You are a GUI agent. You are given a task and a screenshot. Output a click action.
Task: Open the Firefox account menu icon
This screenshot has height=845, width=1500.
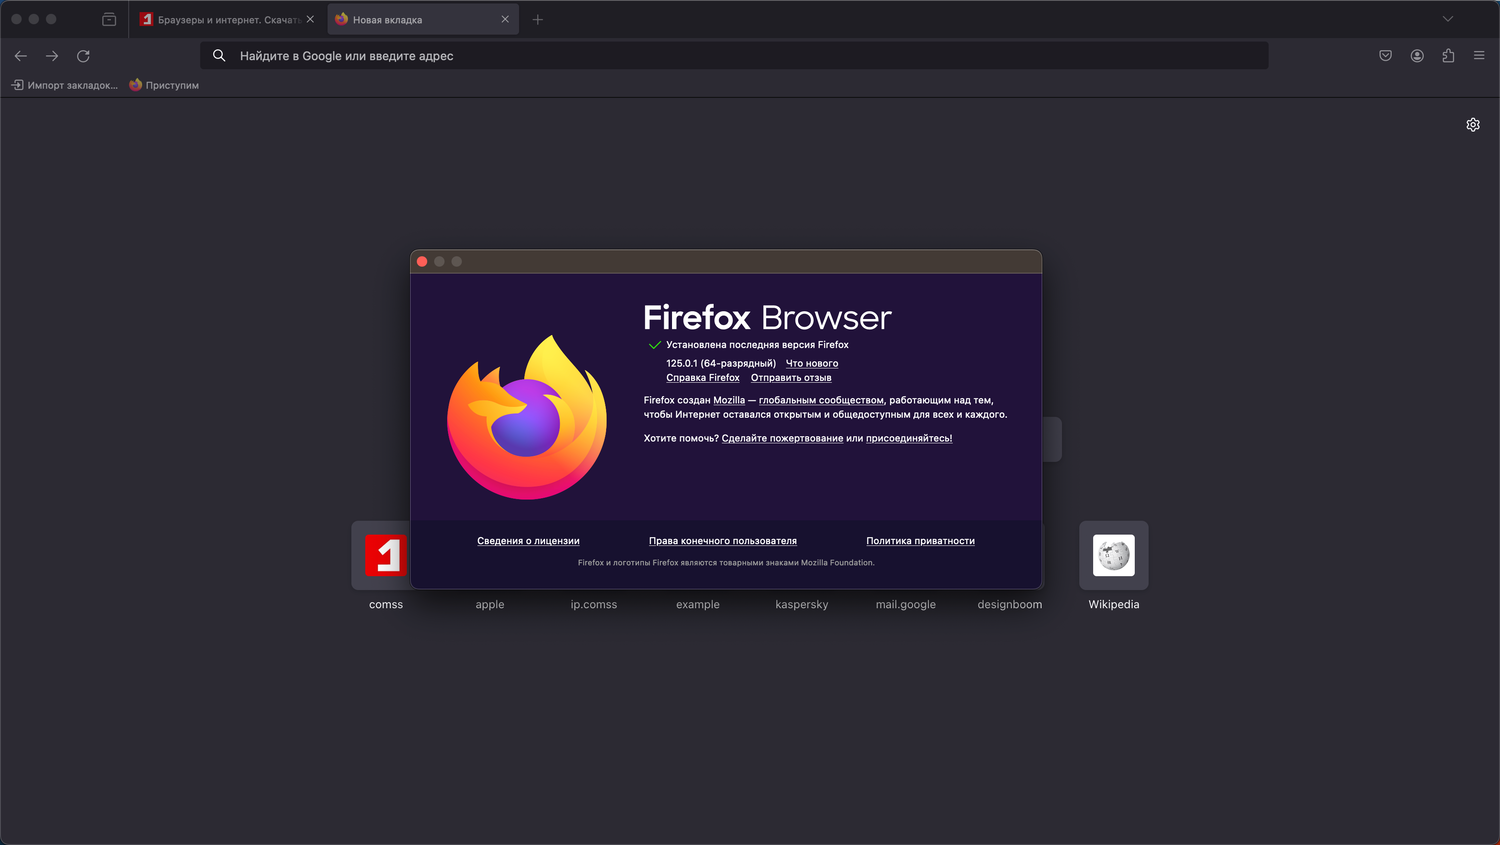click(x=1417, y=56)
